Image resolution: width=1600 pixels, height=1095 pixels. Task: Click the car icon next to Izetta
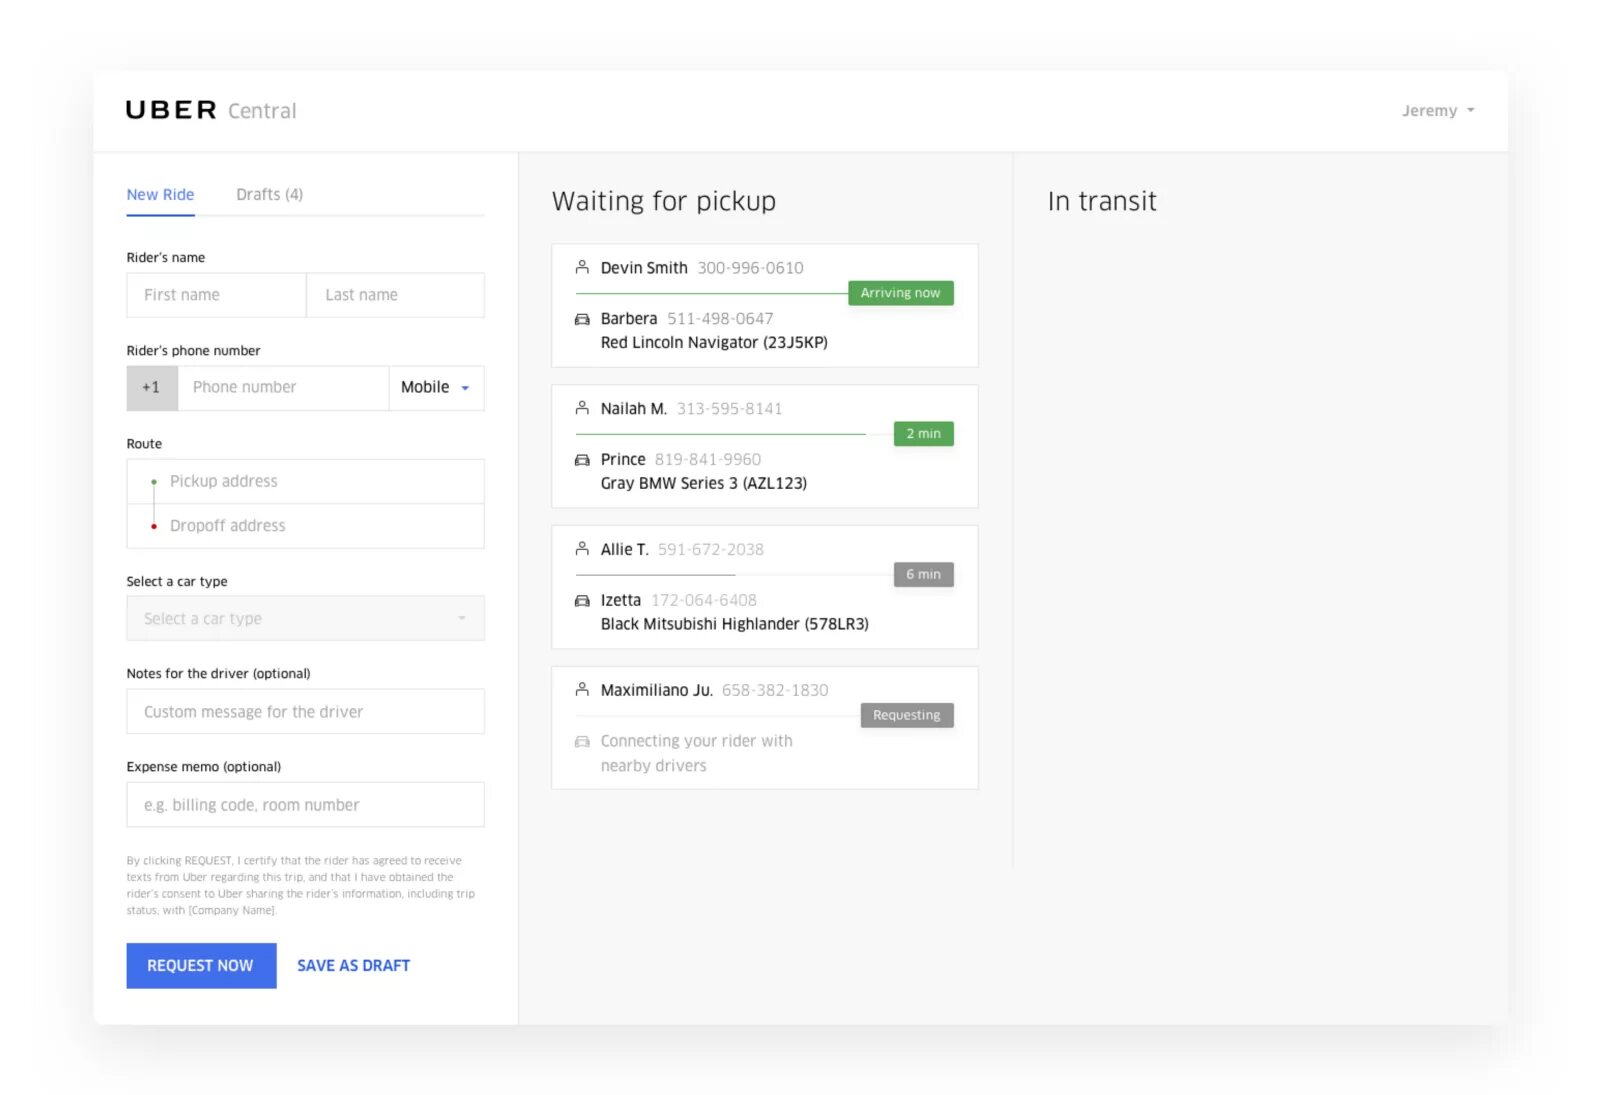click(x=582, y=601)
